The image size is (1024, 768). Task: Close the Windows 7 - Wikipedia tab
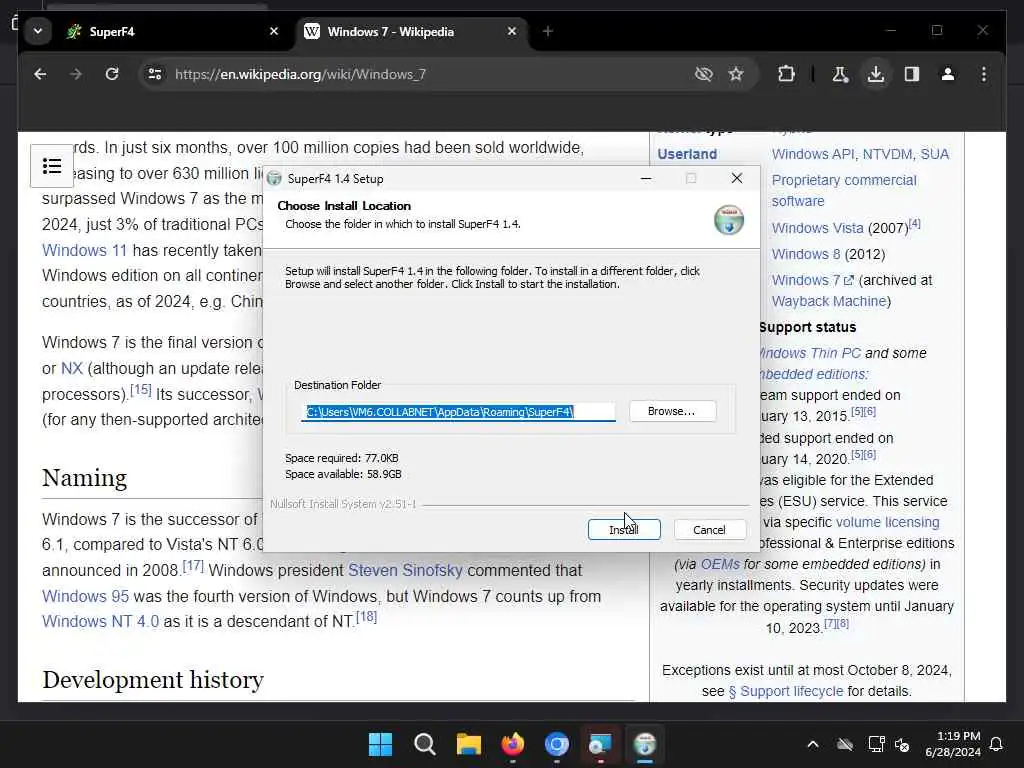(512, 31)
